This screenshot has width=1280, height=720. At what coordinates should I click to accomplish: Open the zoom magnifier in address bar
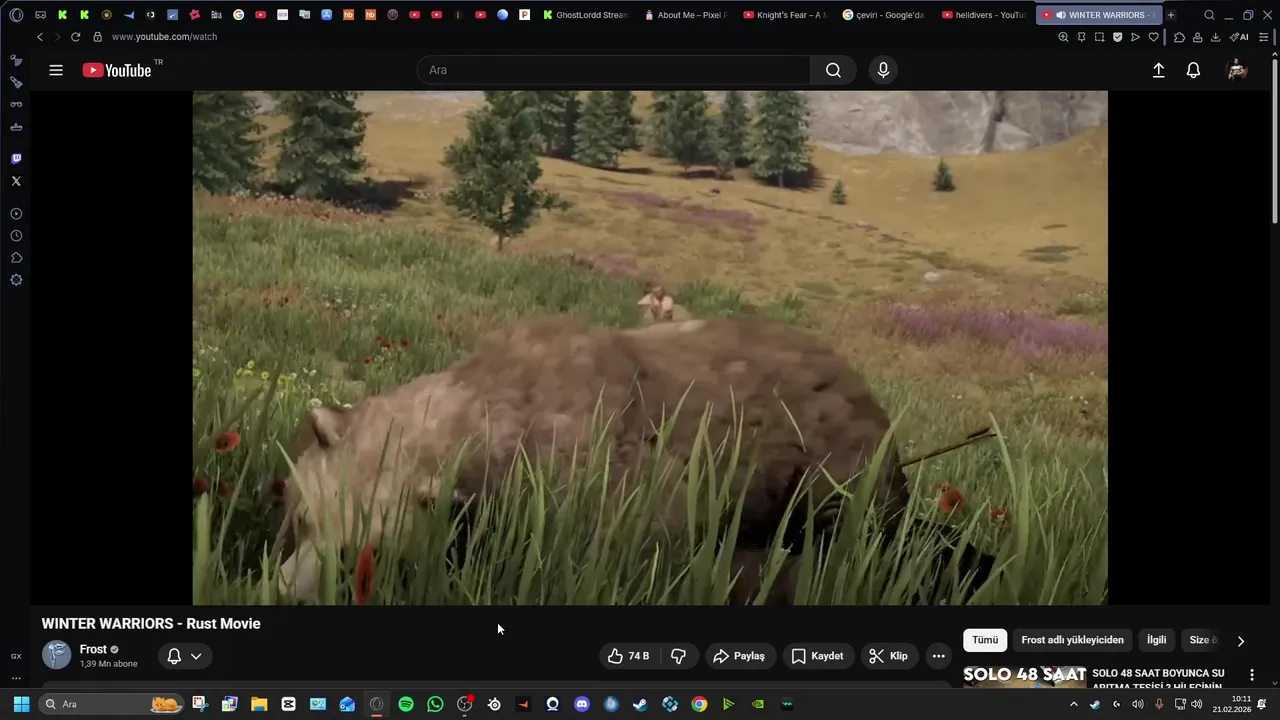pos(1063,37)
